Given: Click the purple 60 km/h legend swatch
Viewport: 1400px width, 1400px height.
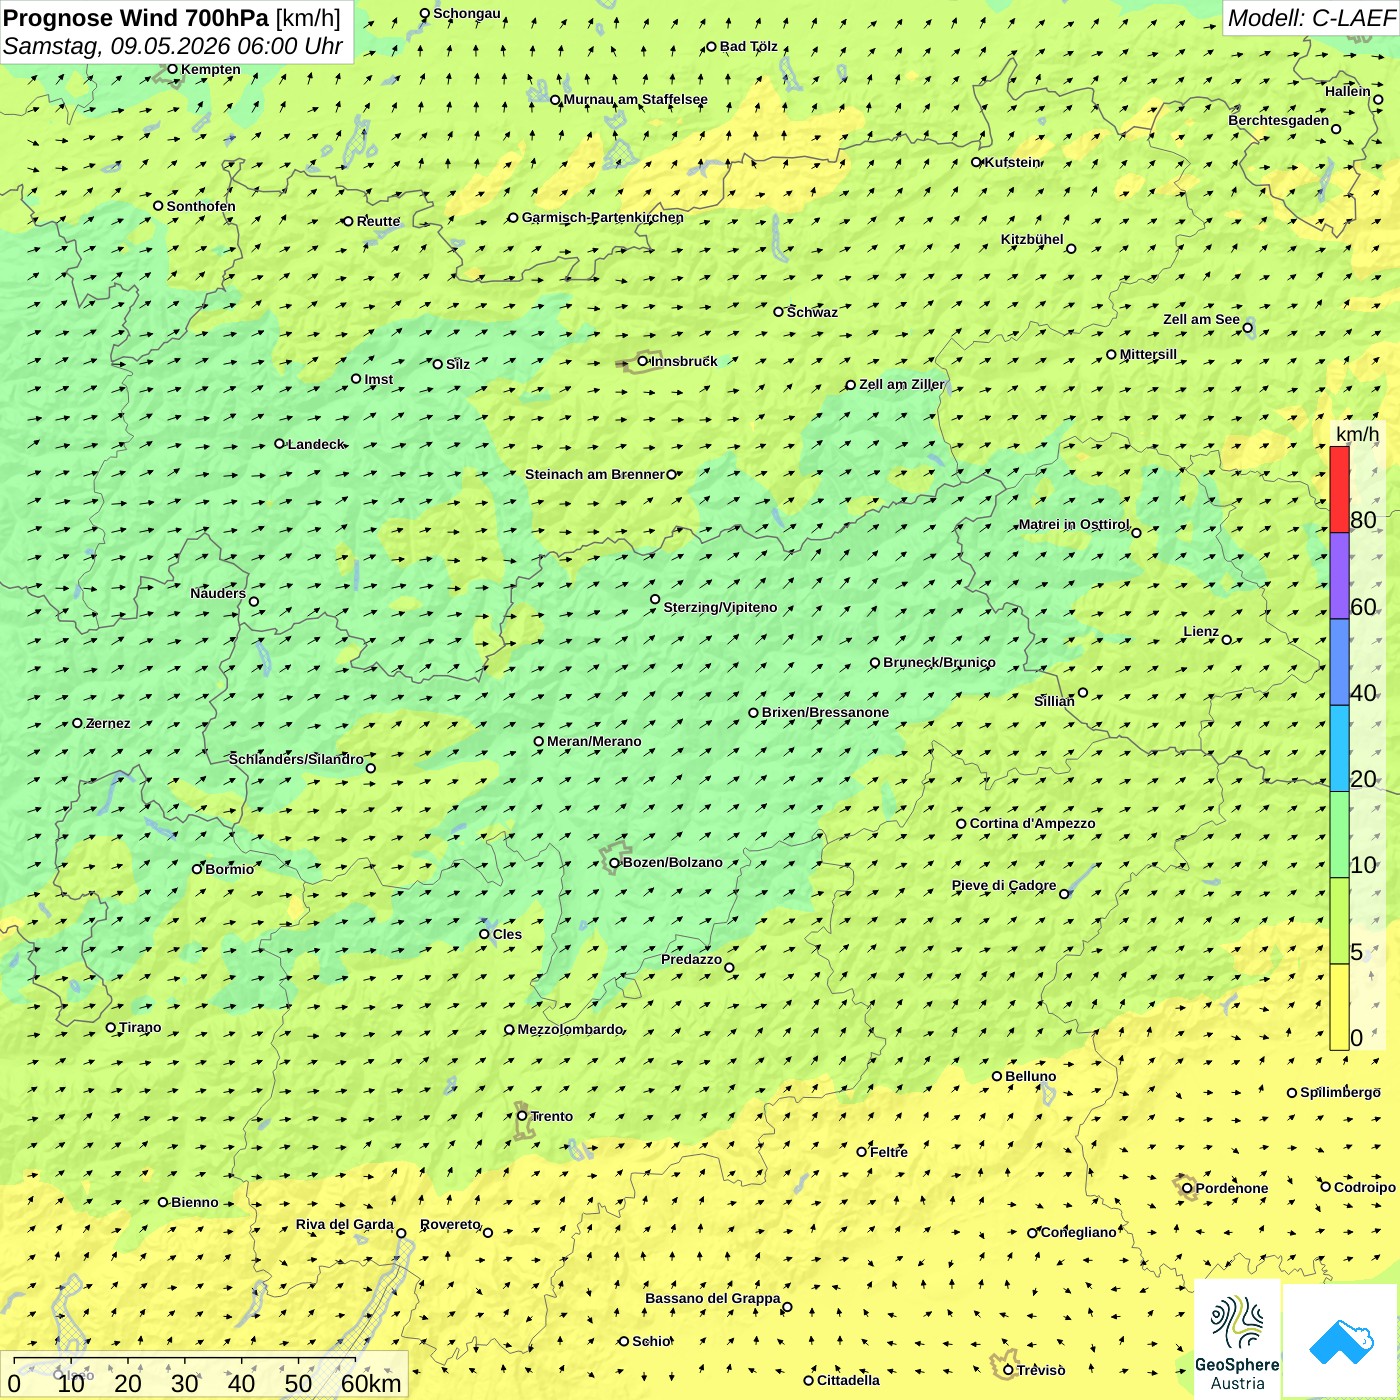Looking at the screenshot, I should [x=1339, y=576].
